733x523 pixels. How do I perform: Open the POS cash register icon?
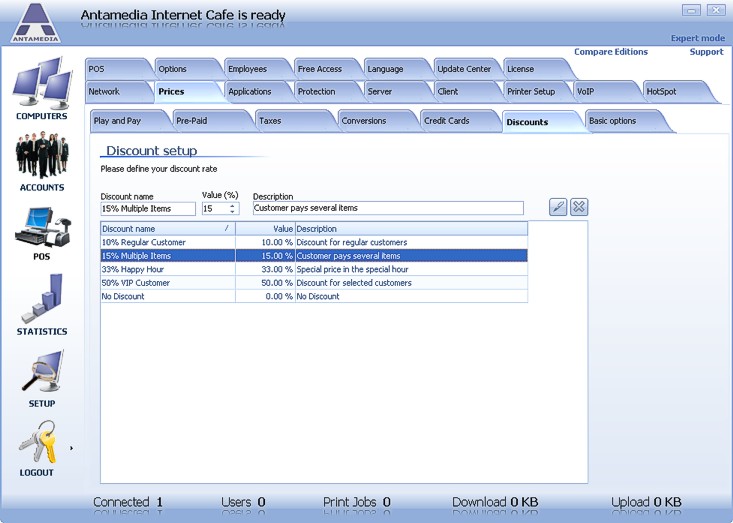(x=42, y=227)
